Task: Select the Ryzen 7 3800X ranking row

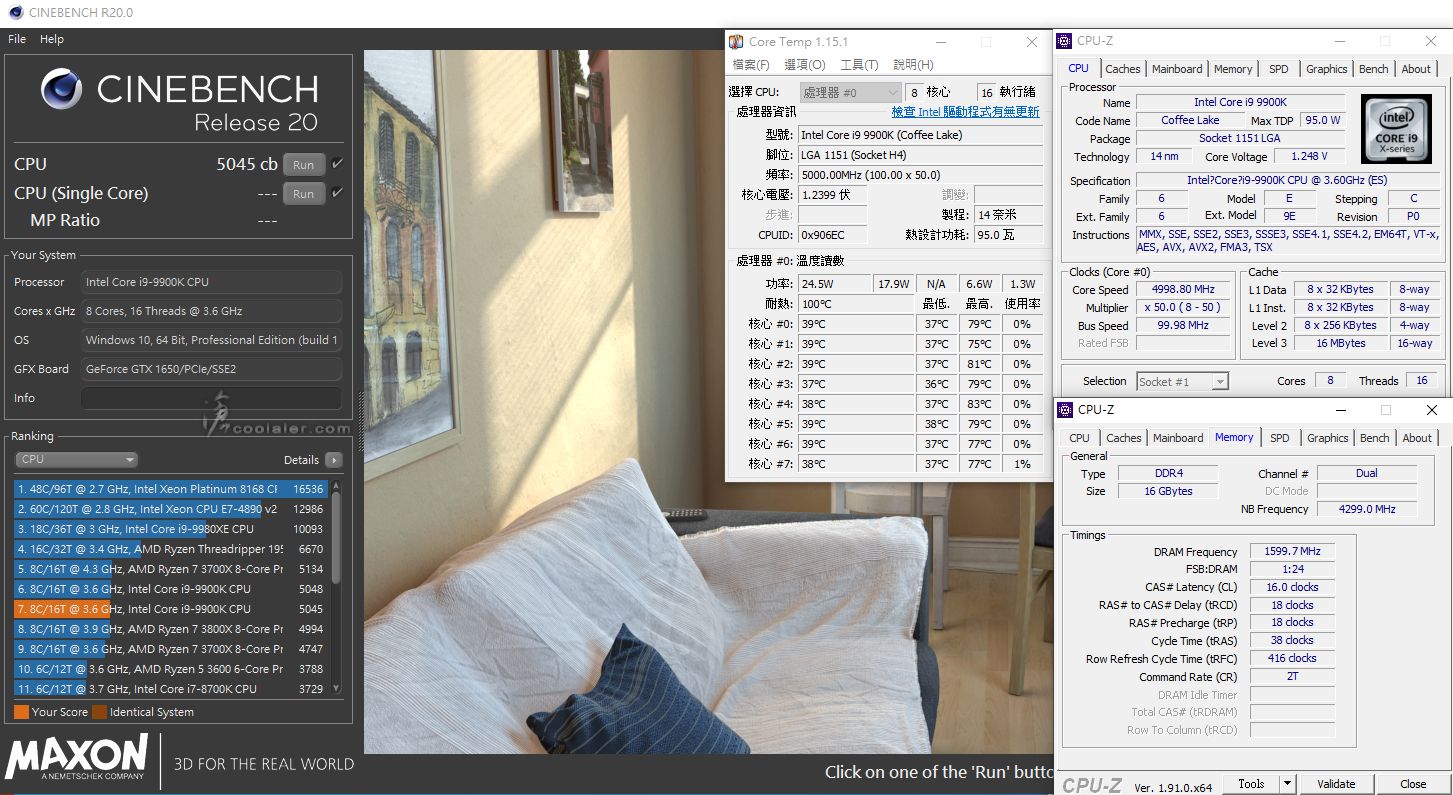Action: coord(171,629)
